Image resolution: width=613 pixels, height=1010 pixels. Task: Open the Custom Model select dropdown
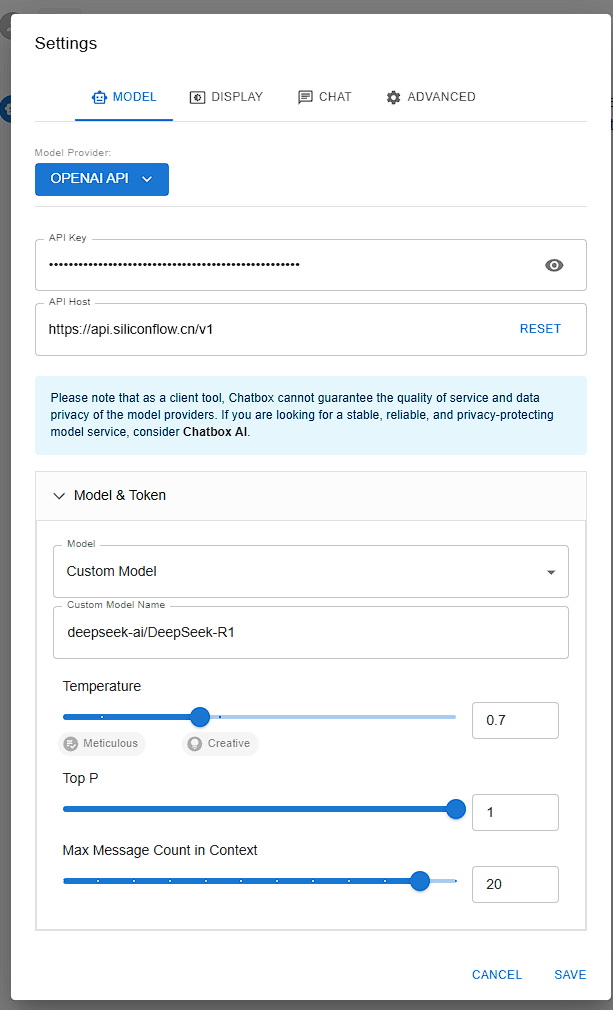311,571
